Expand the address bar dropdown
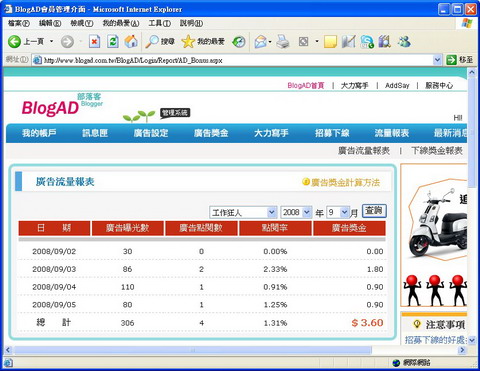 (x=437, y=60)
